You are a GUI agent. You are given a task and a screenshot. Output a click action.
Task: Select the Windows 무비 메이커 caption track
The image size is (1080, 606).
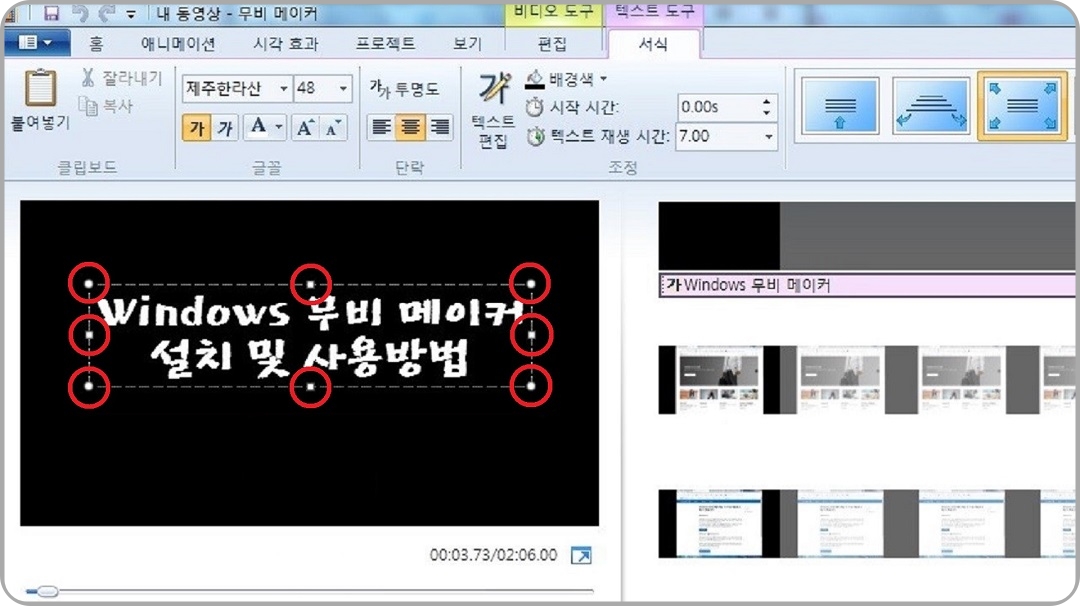[866, 285]
